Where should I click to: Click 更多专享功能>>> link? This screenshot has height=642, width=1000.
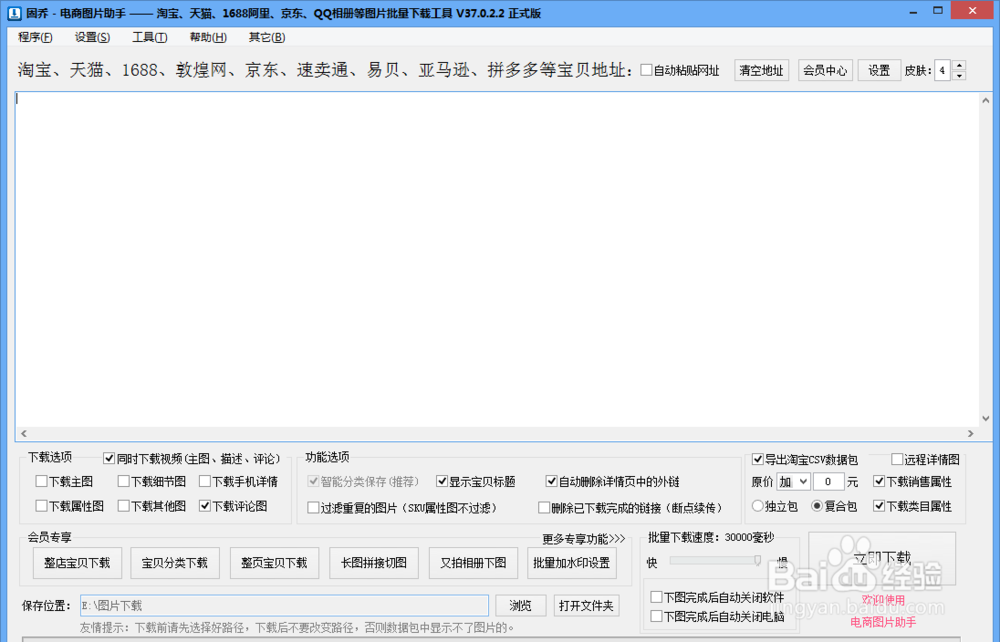click(x=584, y=539)
